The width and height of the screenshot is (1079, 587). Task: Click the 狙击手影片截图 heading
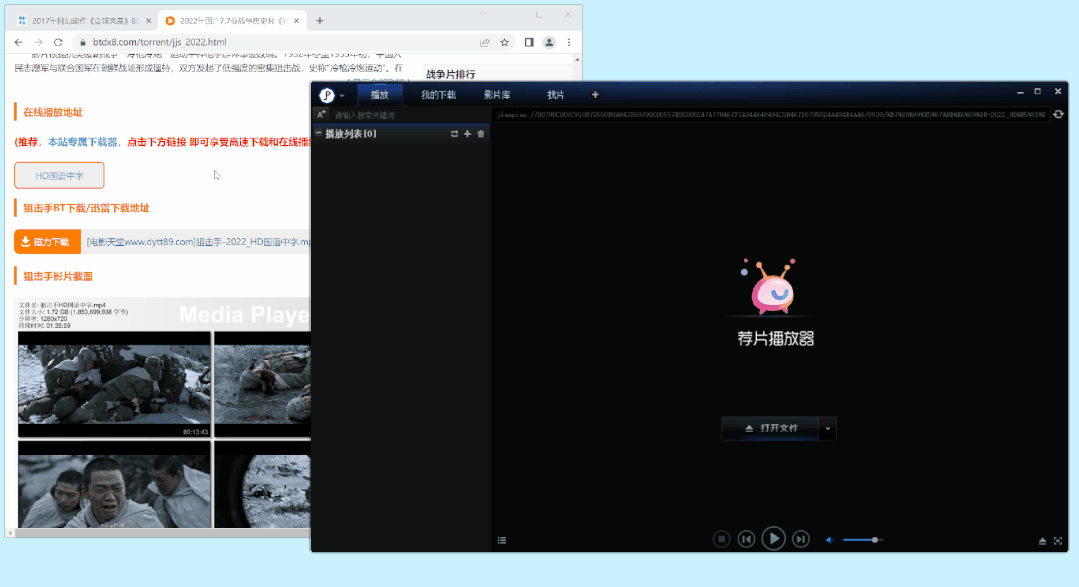pos(58,276)
